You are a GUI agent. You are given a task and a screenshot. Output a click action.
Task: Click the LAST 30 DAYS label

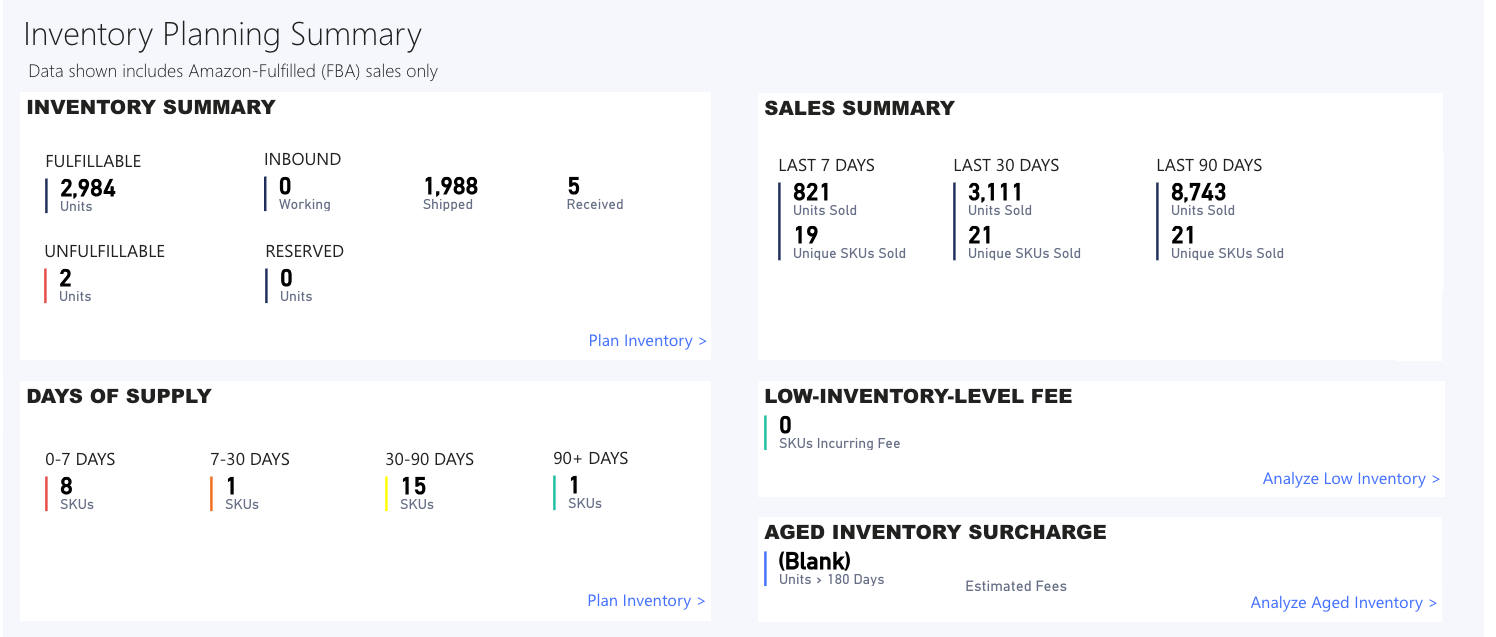point(1006,165)
